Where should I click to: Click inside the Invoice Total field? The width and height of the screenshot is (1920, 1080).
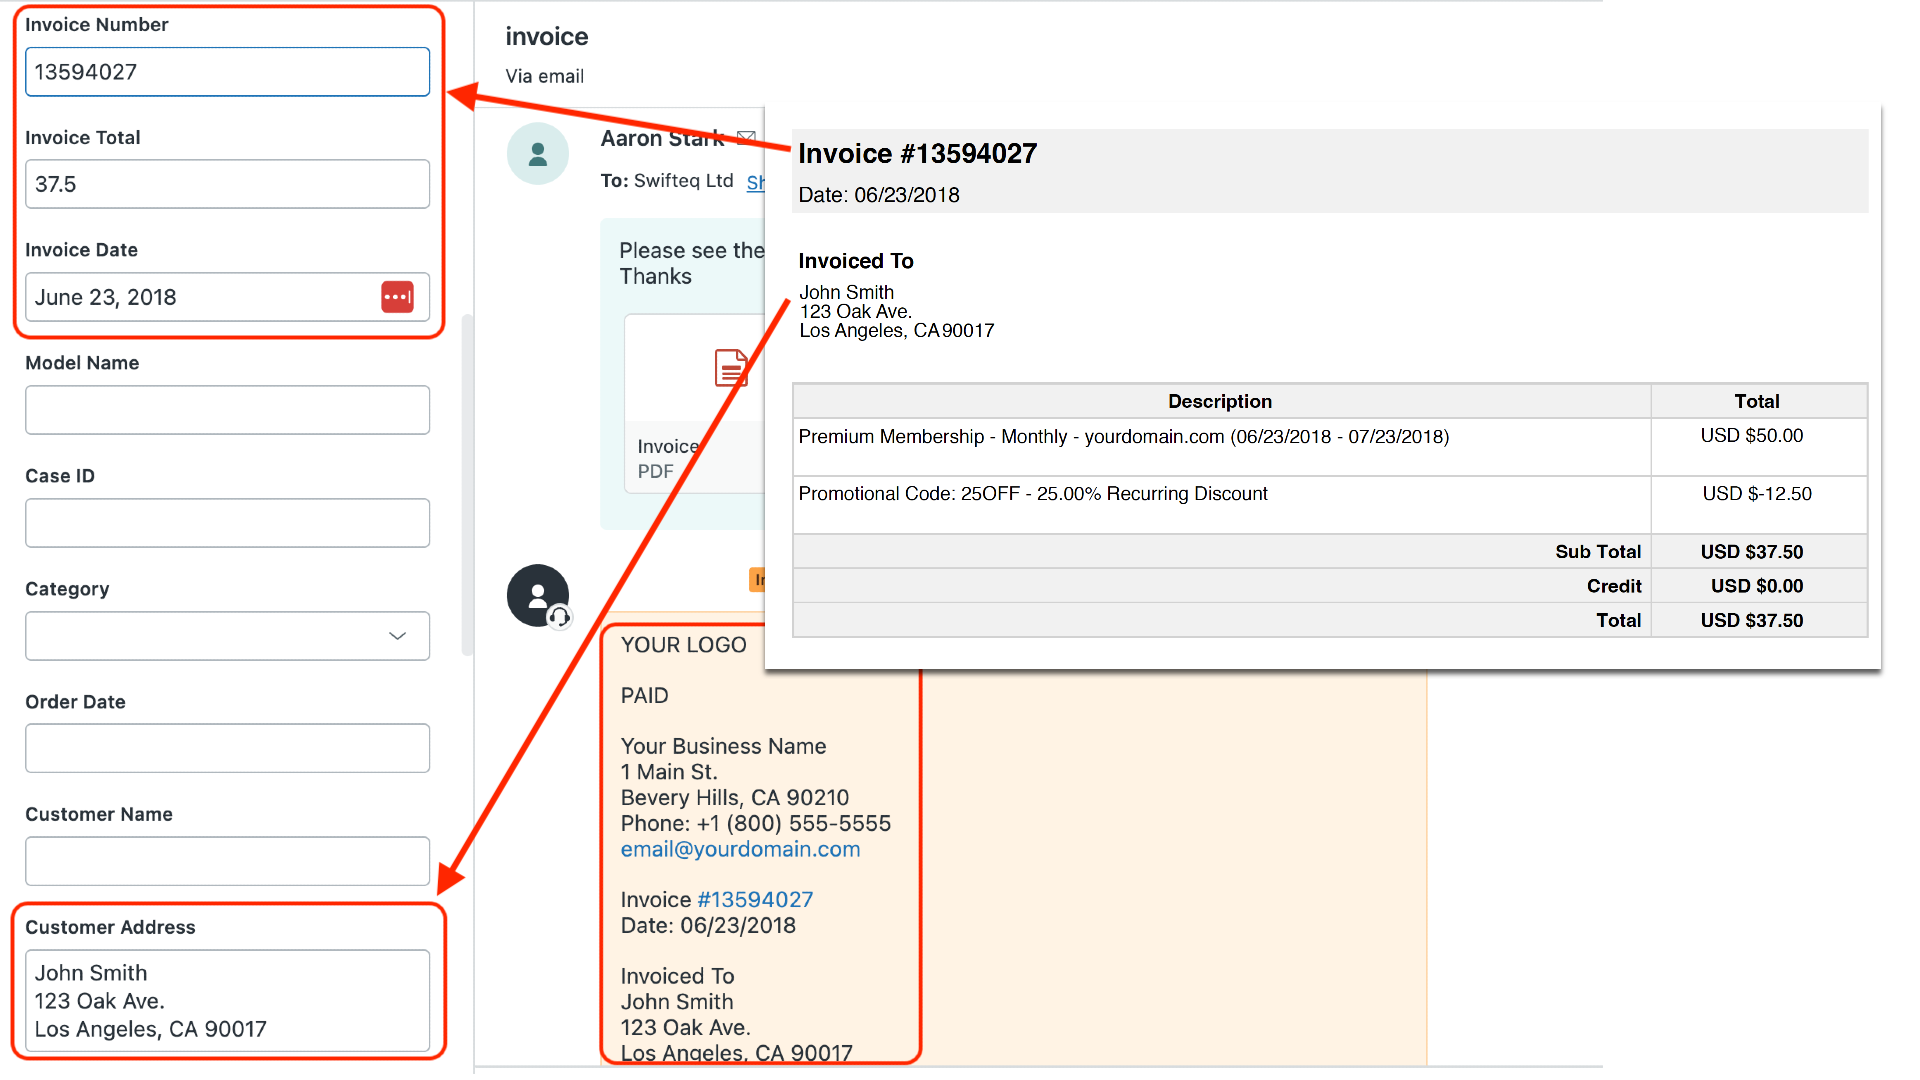tap(227, 184)
